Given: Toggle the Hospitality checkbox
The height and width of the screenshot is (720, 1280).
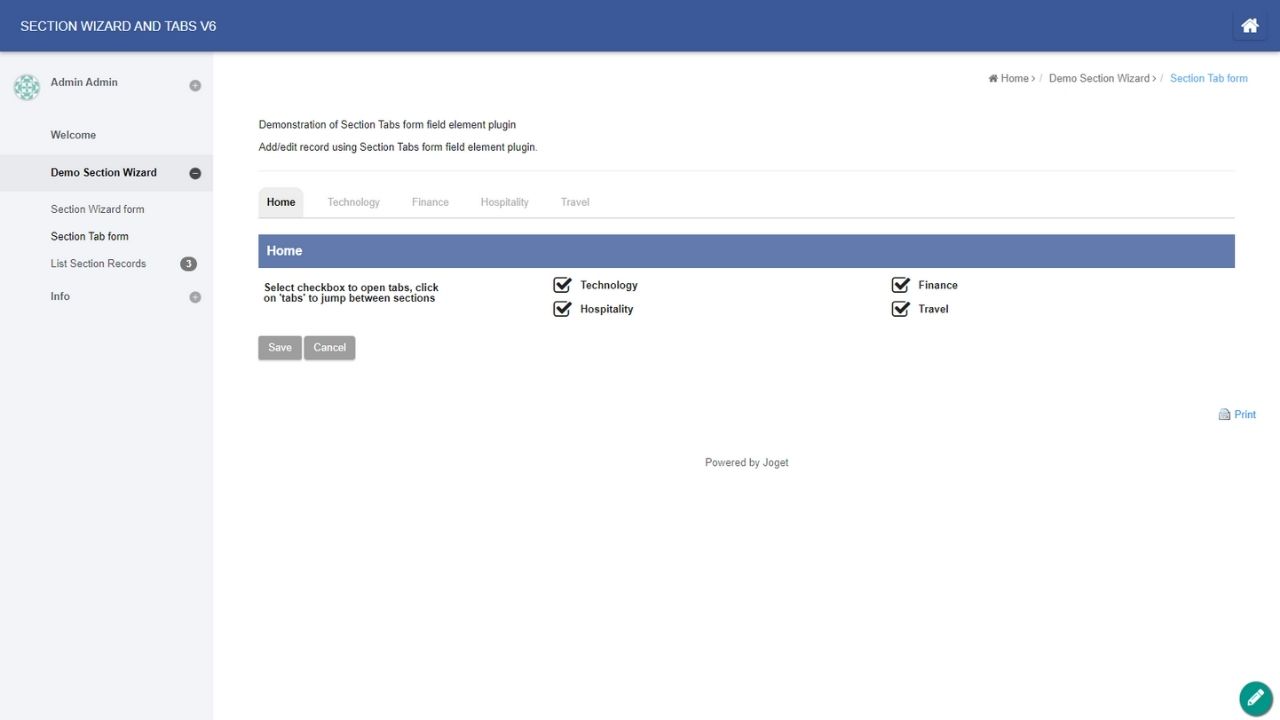Looking at the screenshot, I should point(562,309).
